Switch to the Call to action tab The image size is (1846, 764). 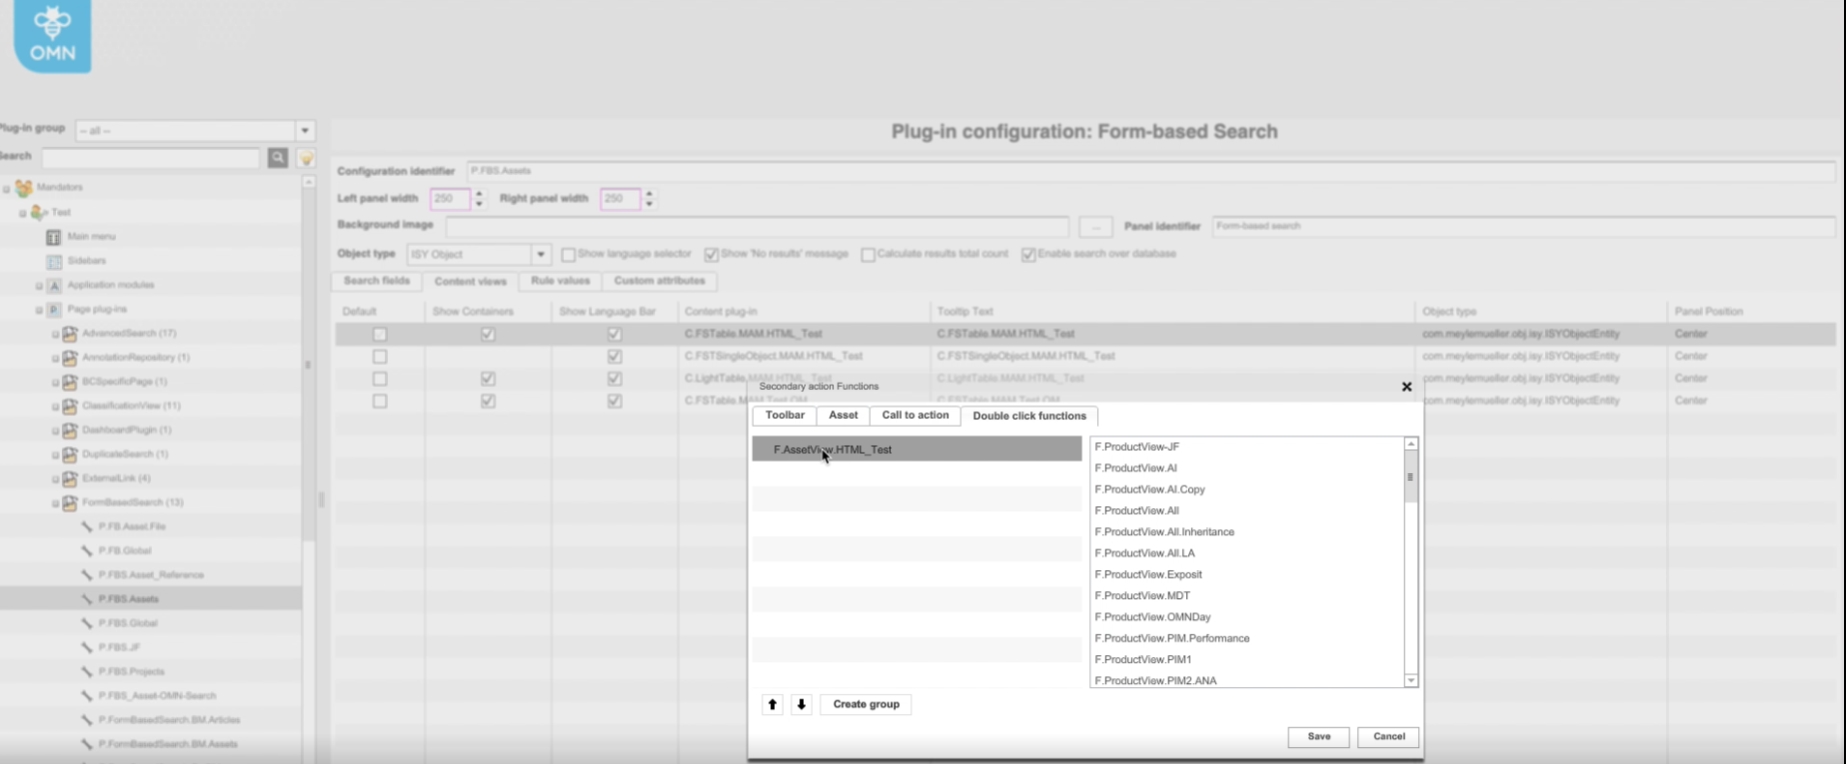point(914,416)
